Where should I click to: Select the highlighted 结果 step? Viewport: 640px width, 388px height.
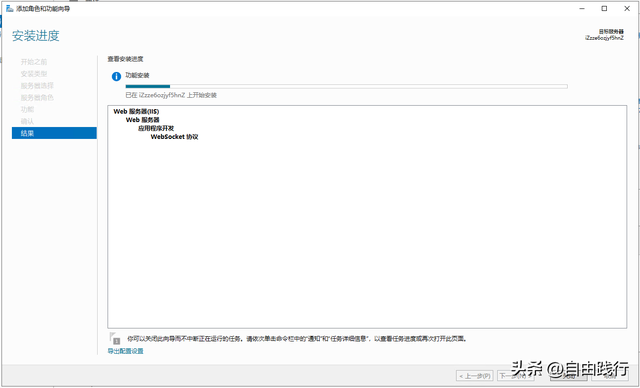tap(54, 133)
